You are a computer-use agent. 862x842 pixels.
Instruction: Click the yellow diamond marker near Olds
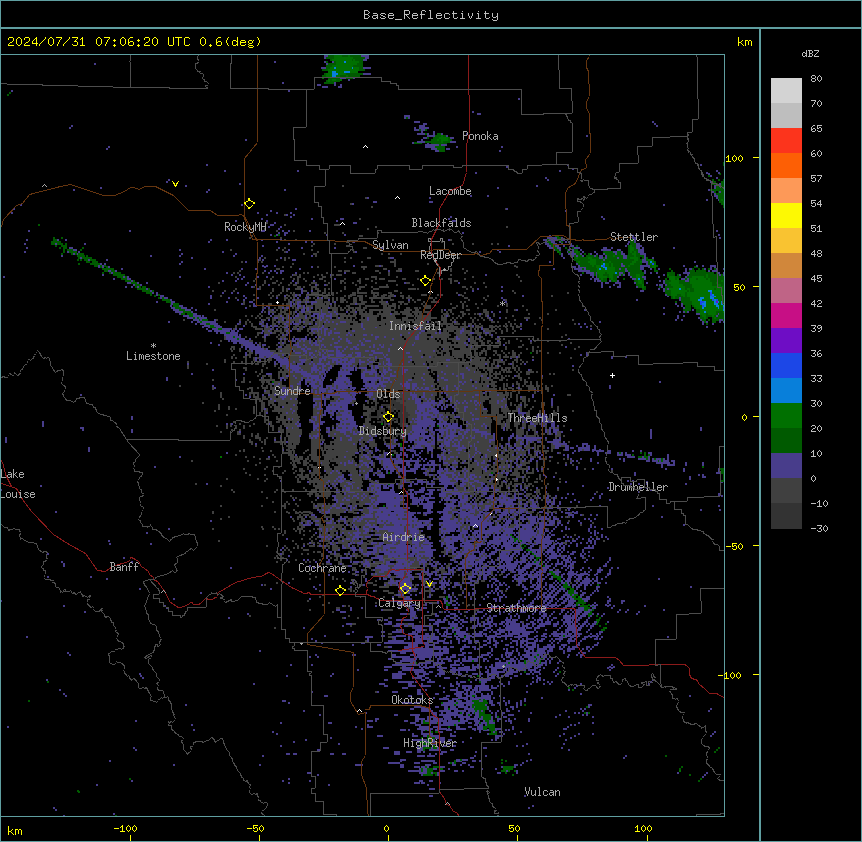[x=388, y=417]
